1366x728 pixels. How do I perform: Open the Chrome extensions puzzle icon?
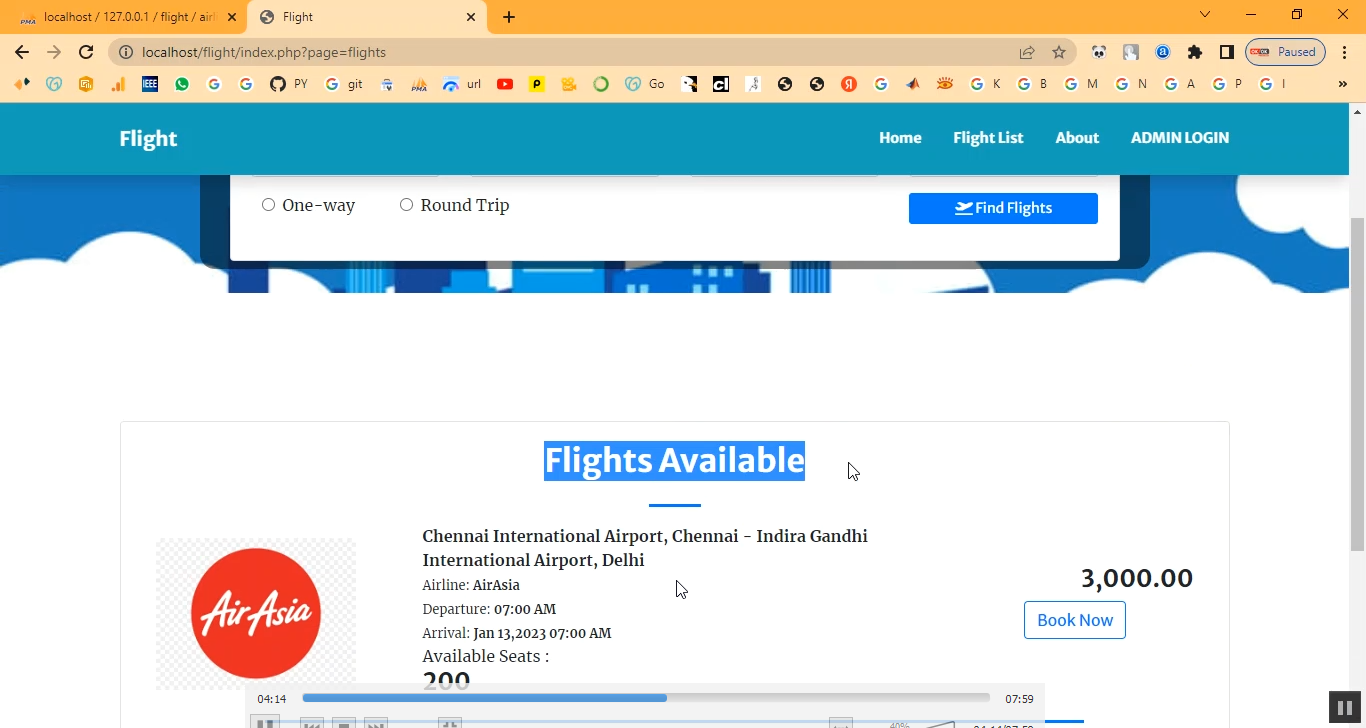pyautogui.click(x=1194, y=52)
